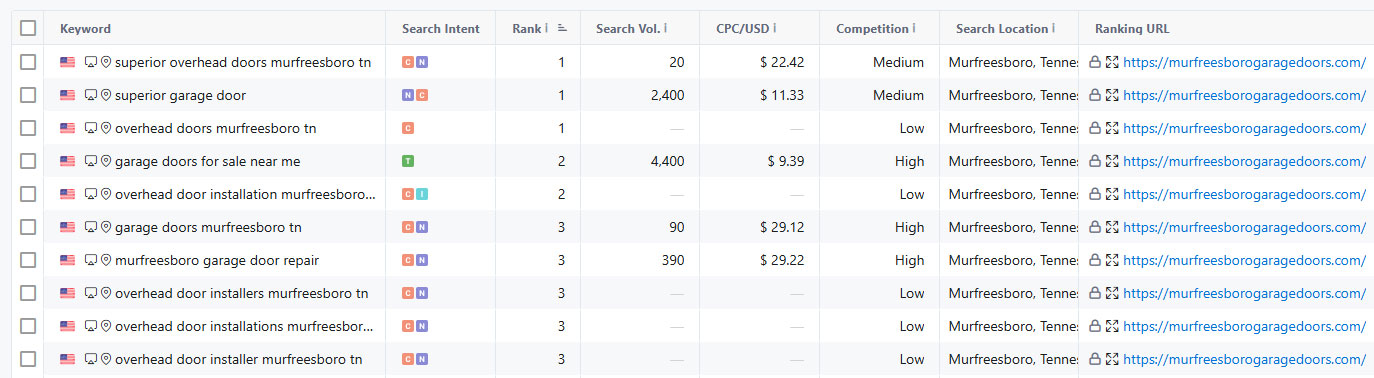Open the ranking URL in the 'superior garage door' row
1374x378 pixels.
pyautogui.click(x=1244, y=95)
